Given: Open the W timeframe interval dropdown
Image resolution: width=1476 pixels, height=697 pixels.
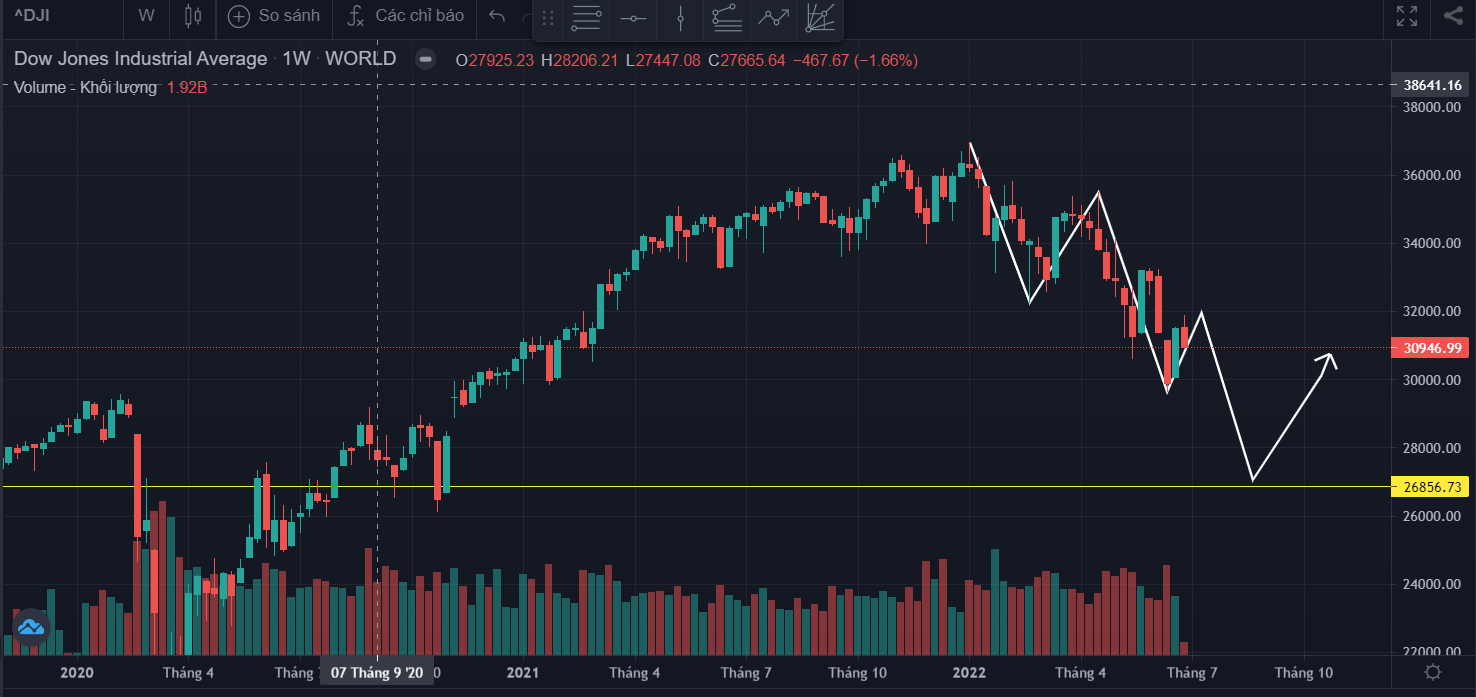Looking at the screenshot, I should point(147,16).
